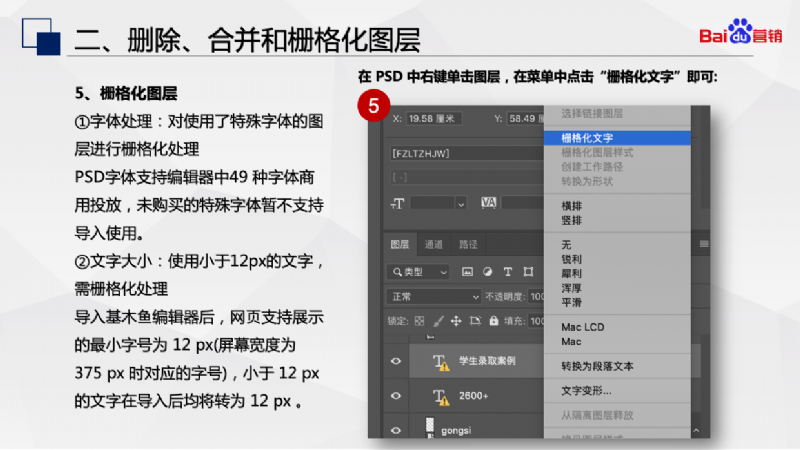Image resolution: width=800 pixels, height=450 pixels.
Task: Toggle visibility of the 2600+ layer
Action: [x=396, y=395]
